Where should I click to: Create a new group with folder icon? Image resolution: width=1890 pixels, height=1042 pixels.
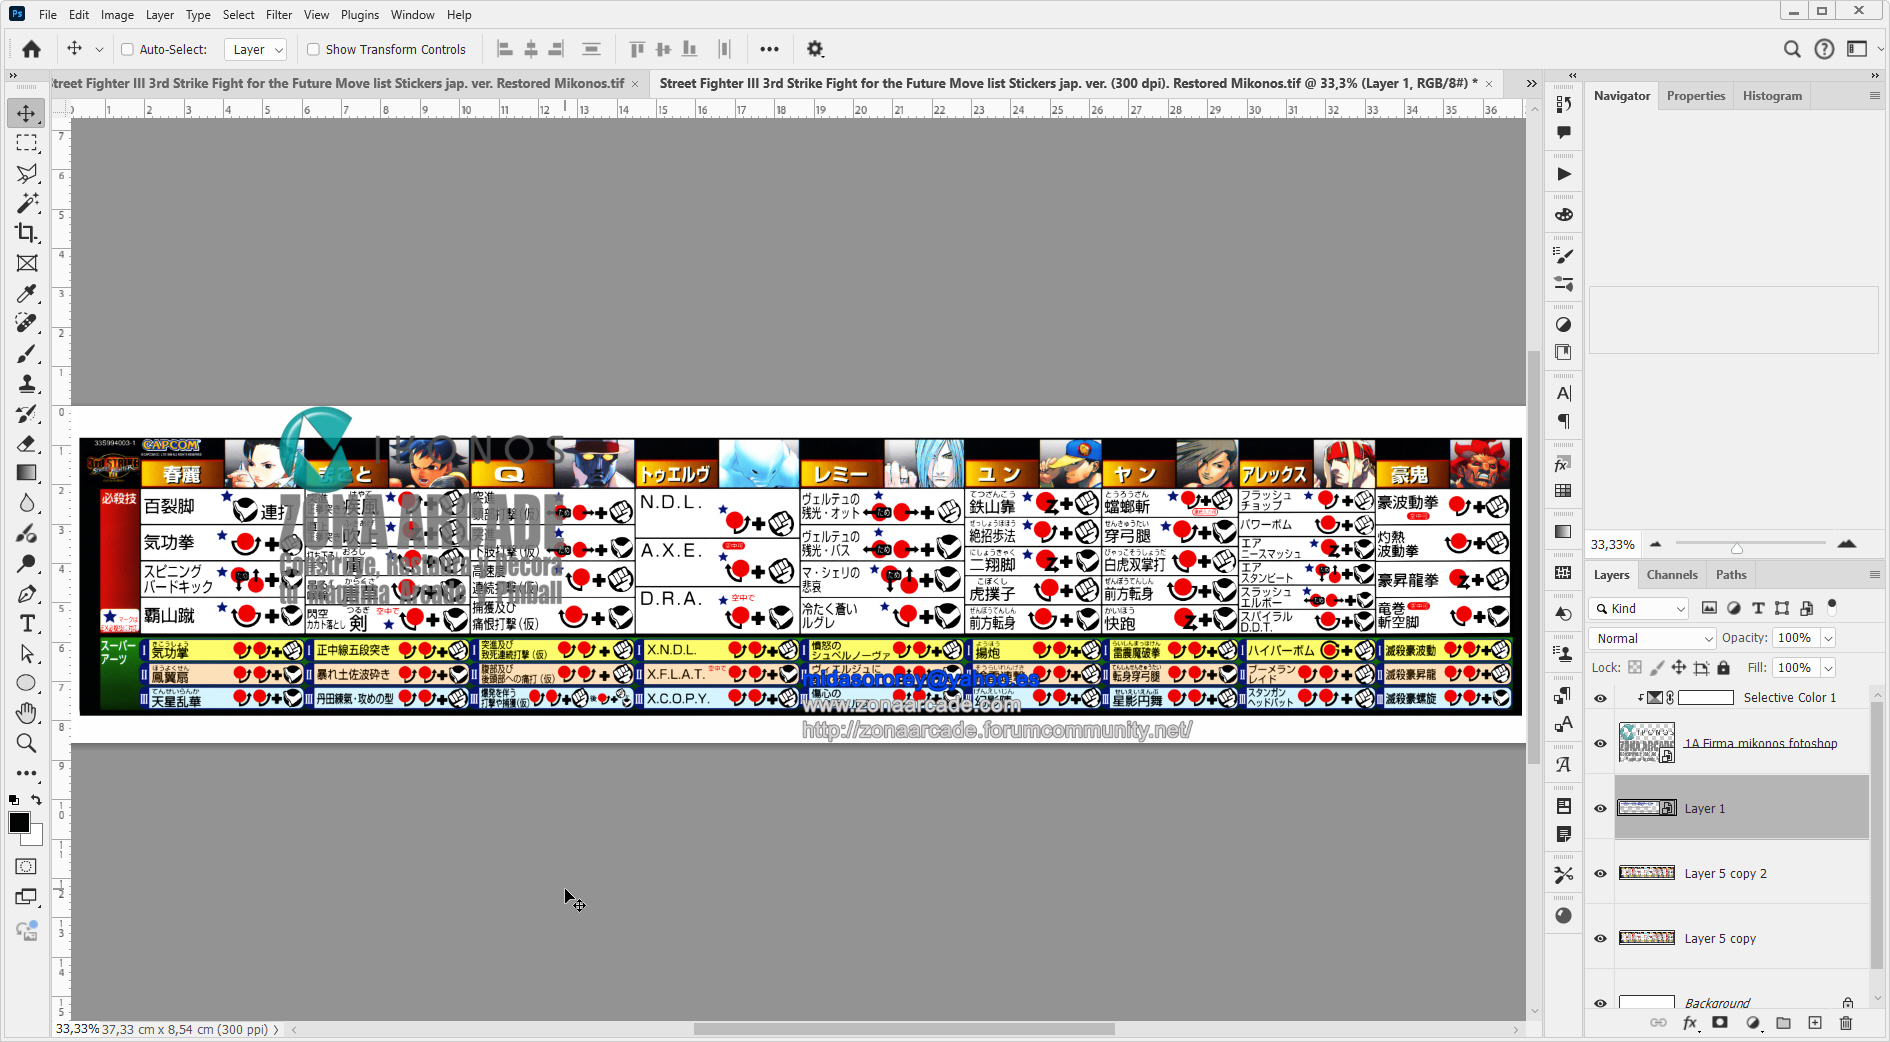click(1783, 1023)
